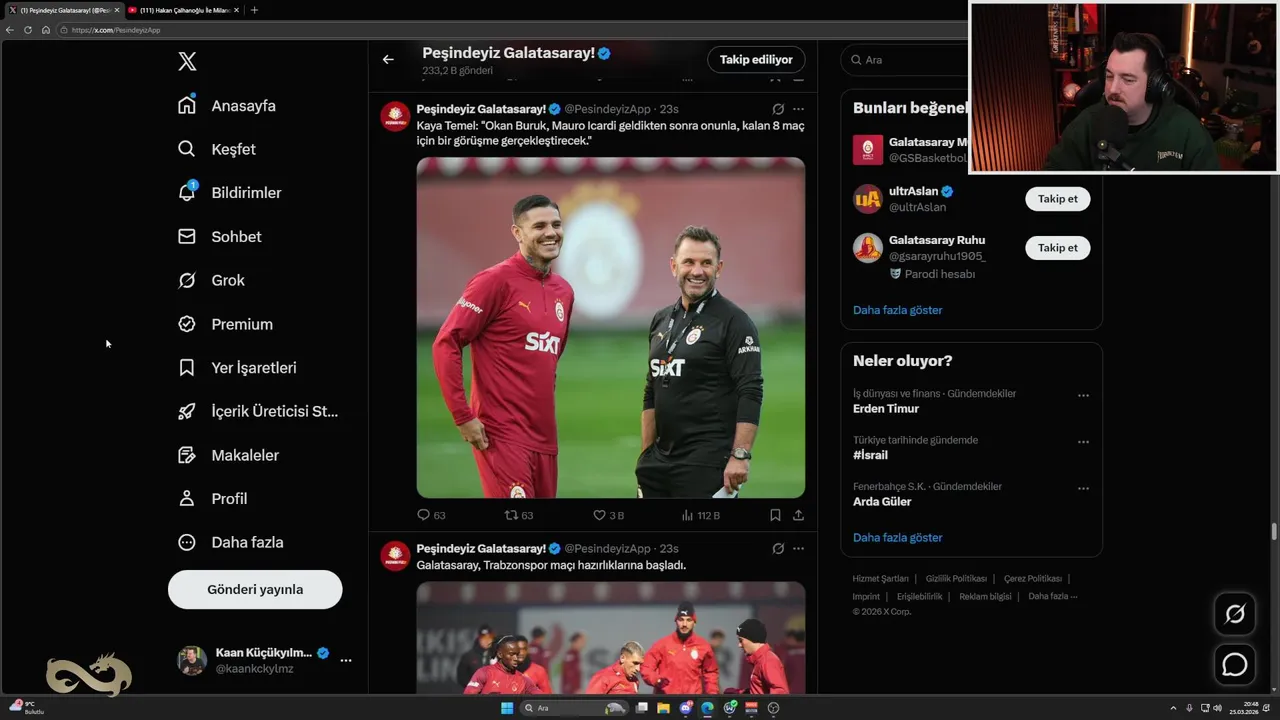Open Çerez Politikası link
The width and height of the screenshot is (1280, 720).
click(x=1033, y=578)
